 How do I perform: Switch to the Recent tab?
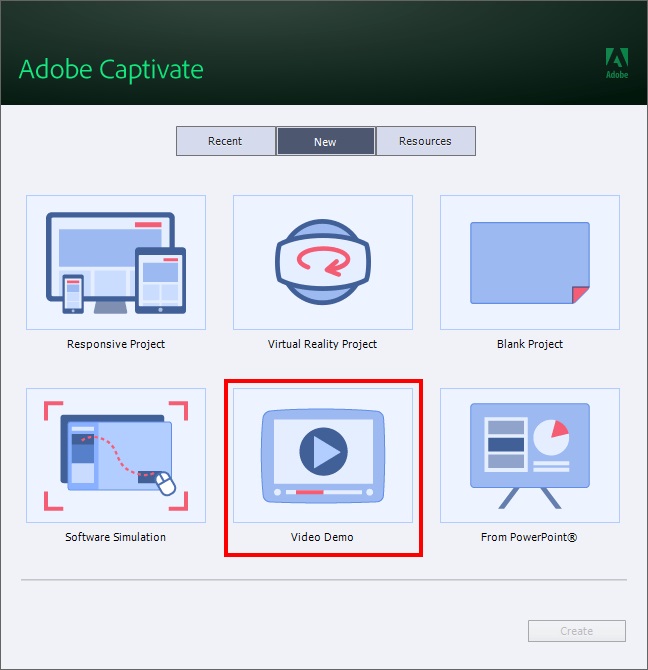226,141
